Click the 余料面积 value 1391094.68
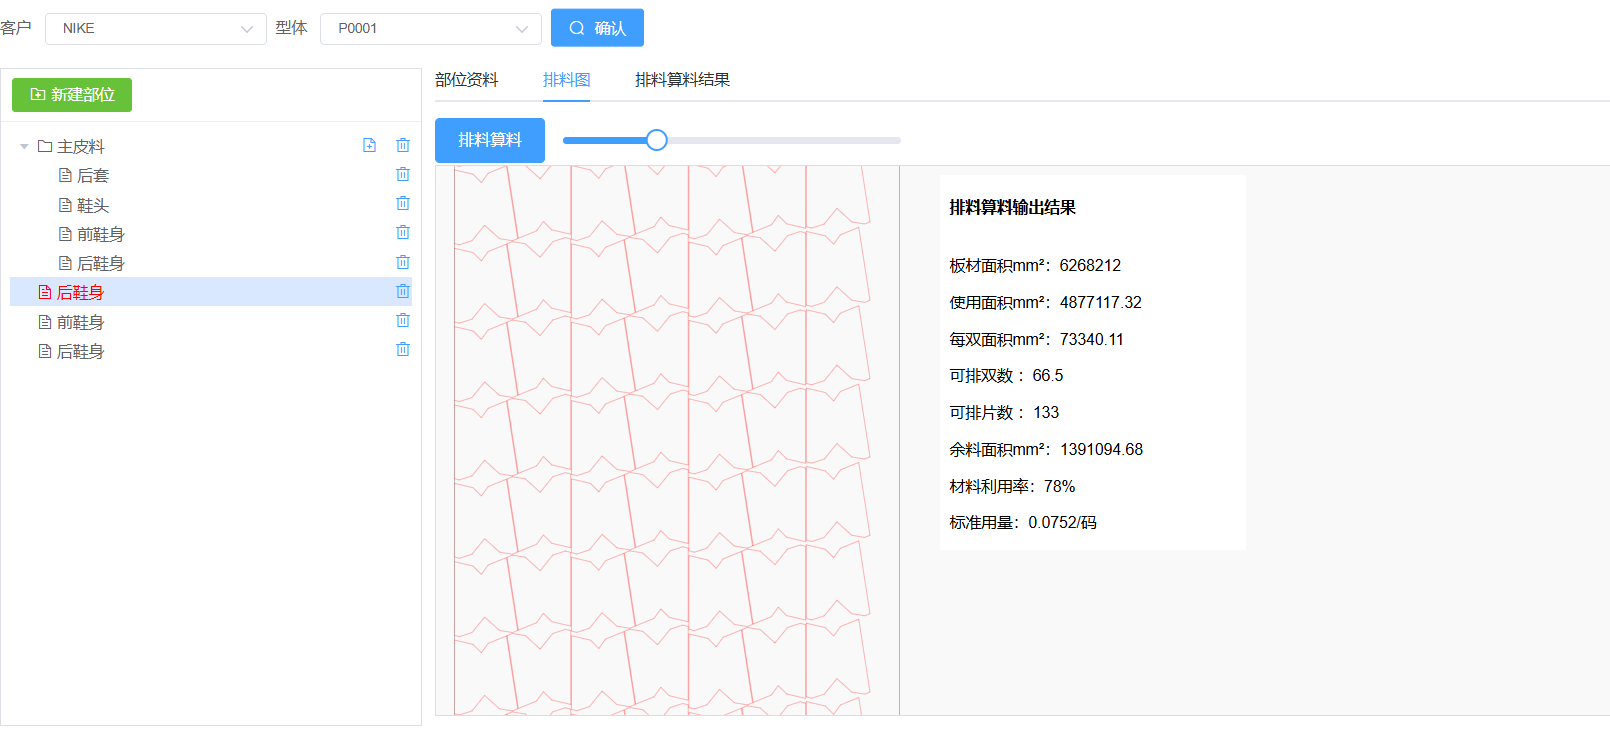The width and height of the screenshot is (1610, 735). pos(1102,449)
